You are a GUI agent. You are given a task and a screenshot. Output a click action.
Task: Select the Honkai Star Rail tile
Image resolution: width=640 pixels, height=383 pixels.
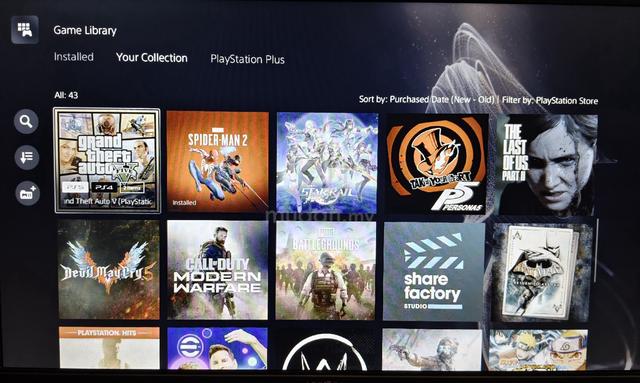[327, 163]
